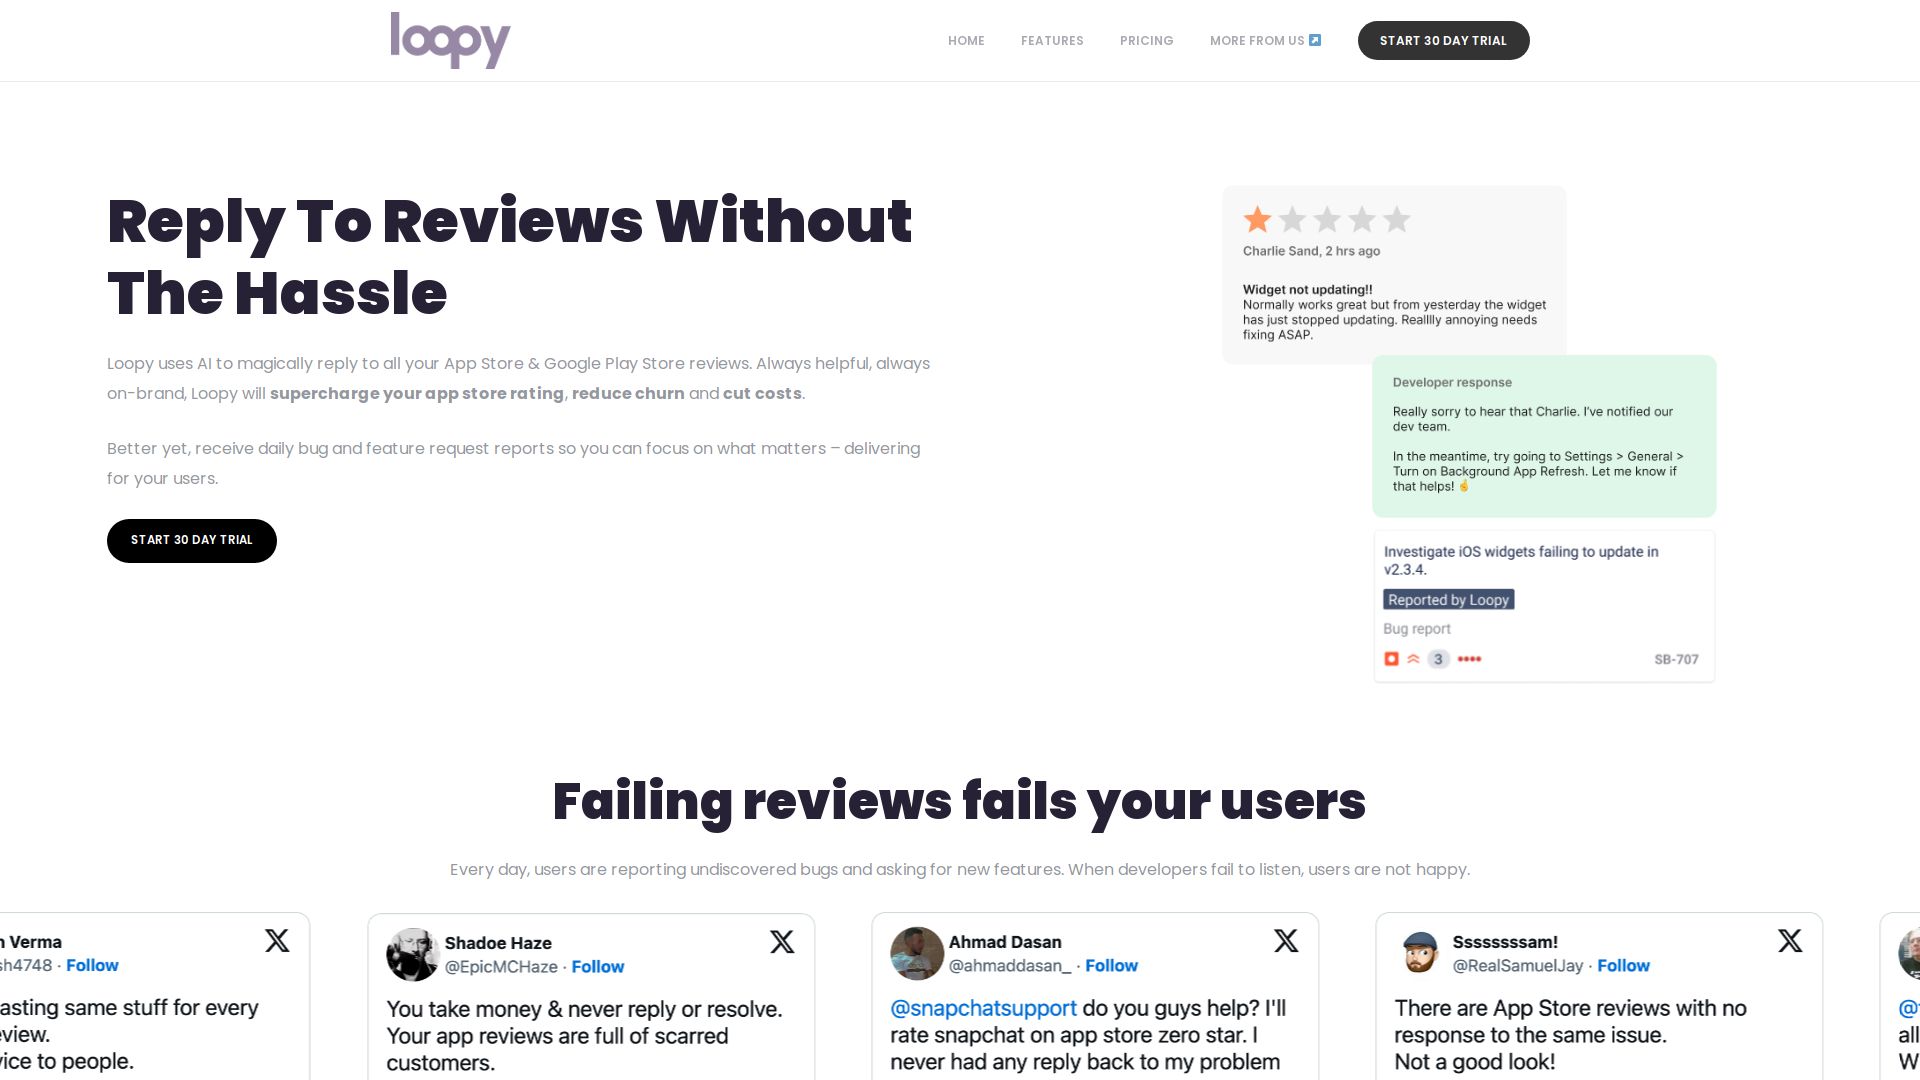Open the external link icon beside More From Us

(x=1315, y=41)
